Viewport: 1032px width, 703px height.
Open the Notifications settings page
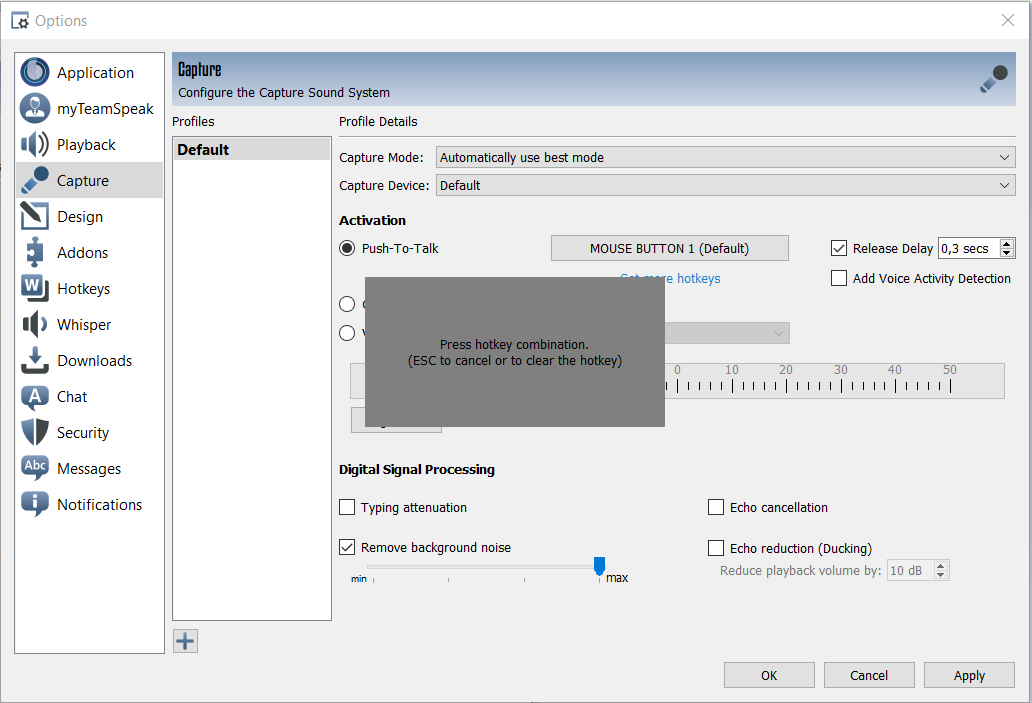[x=89, y=505]
